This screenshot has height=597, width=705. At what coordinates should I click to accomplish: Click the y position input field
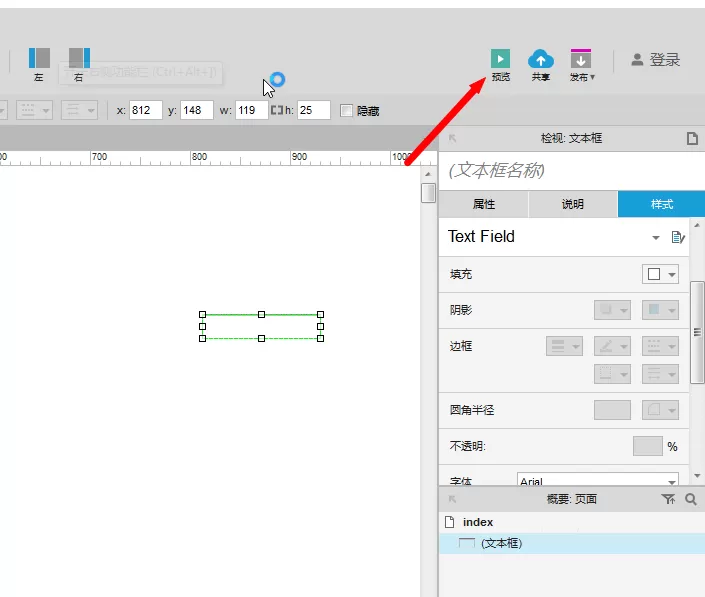196,110
